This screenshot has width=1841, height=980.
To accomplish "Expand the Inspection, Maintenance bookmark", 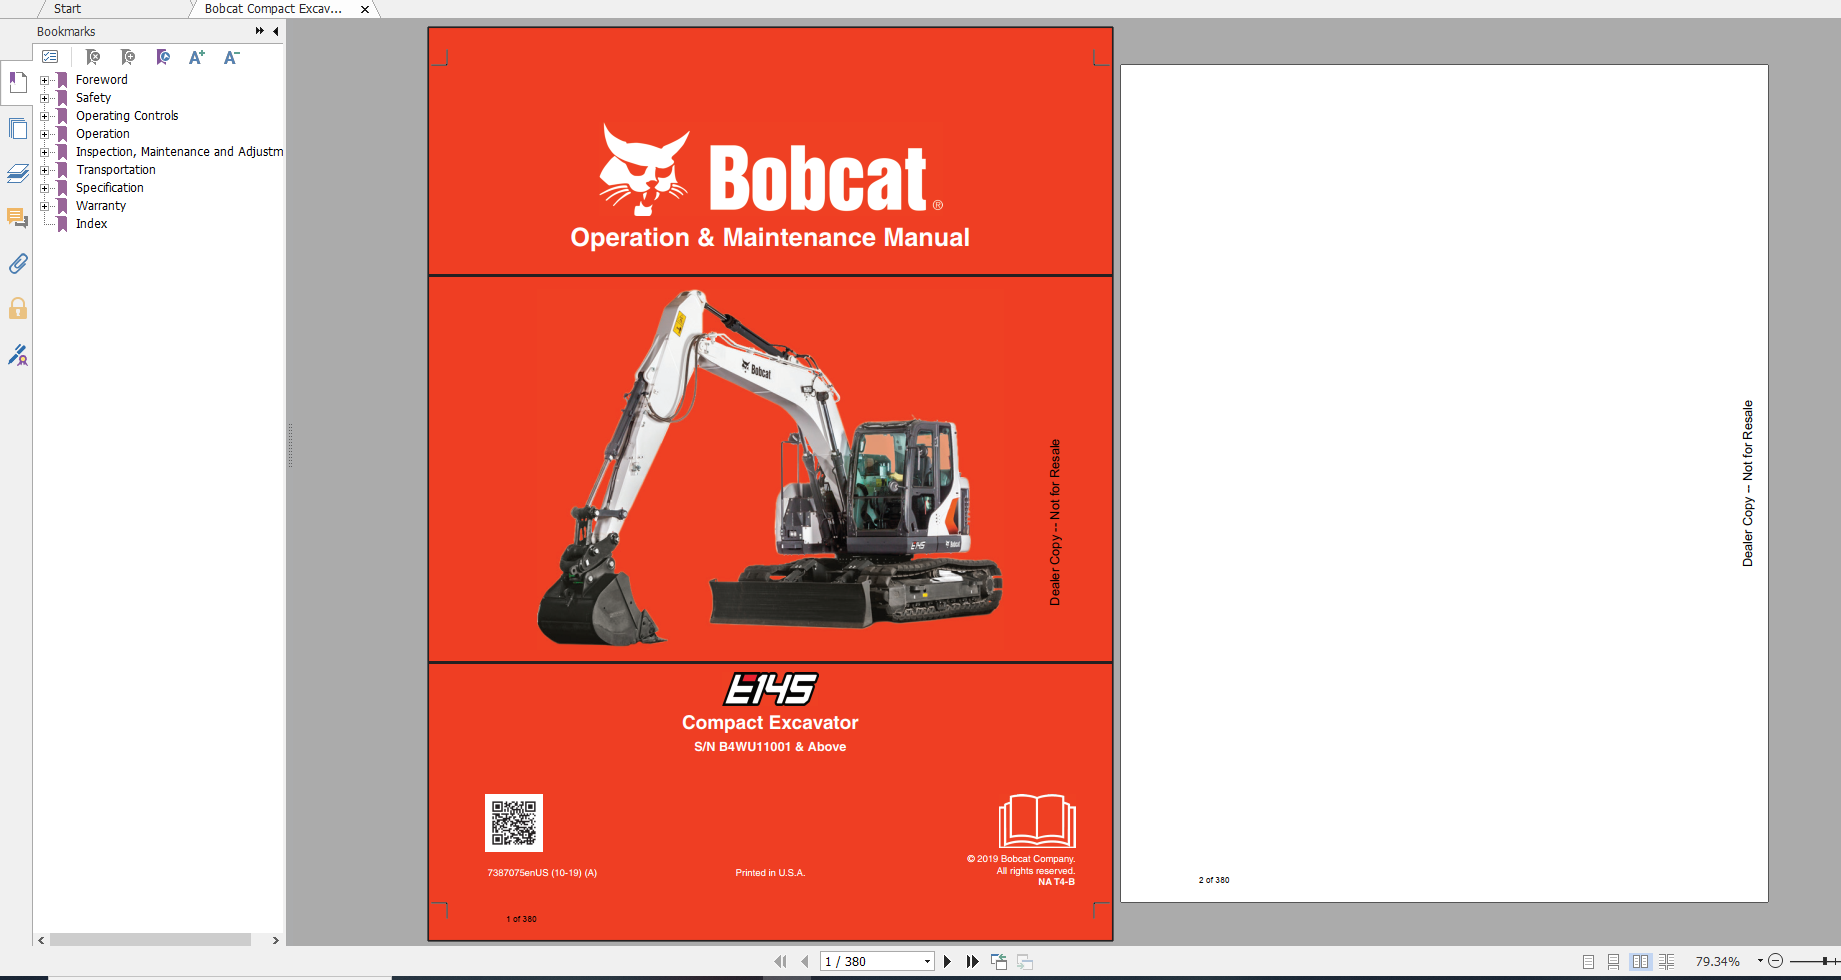I will click(44, 152).
